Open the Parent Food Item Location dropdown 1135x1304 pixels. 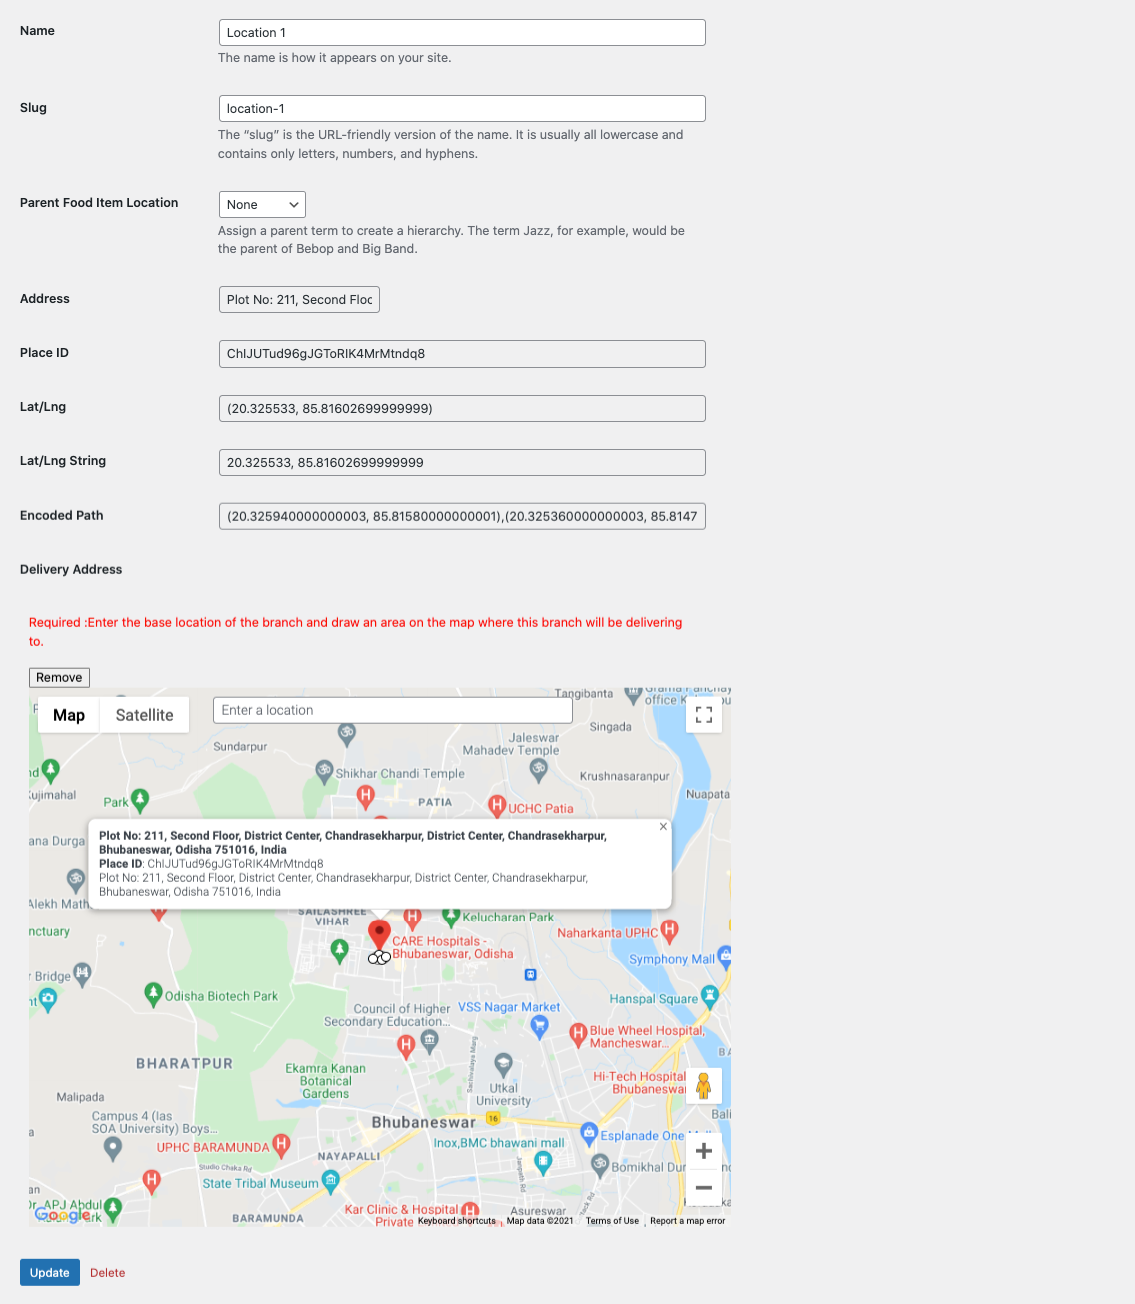pos(262,205)
